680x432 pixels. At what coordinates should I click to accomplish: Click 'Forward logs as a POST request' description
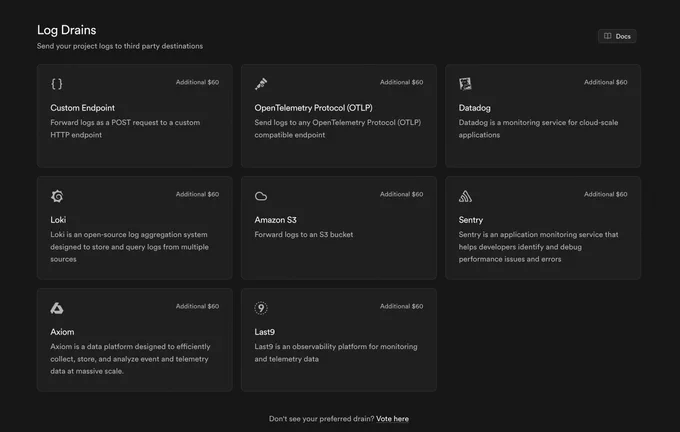point(125,128)
